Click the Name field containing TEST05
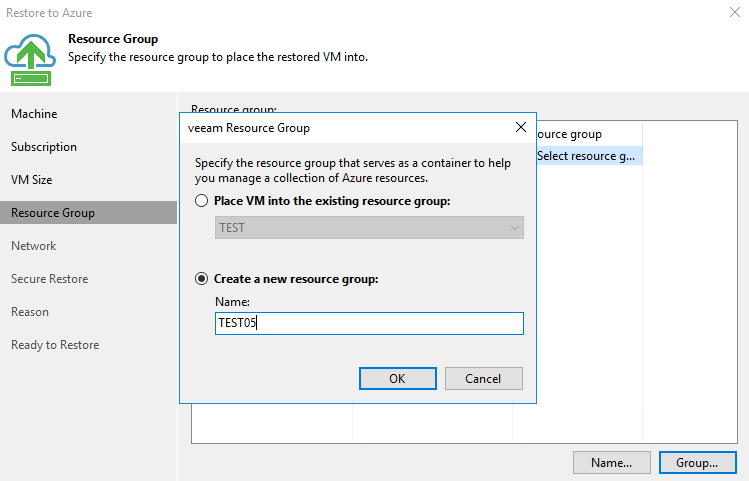 coord(369,323)
